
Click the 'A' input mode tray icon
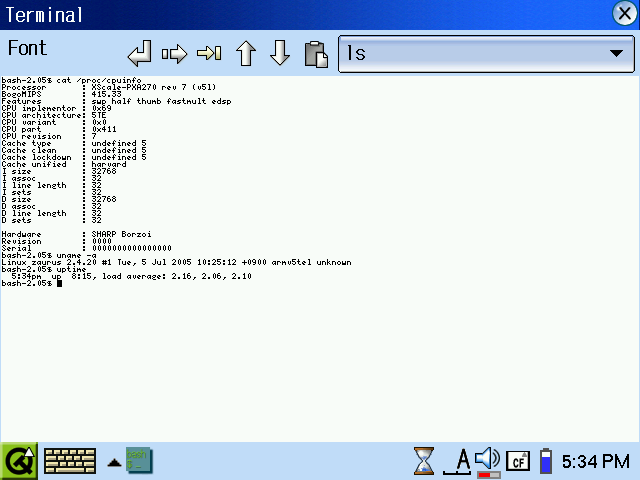[458, 462]
